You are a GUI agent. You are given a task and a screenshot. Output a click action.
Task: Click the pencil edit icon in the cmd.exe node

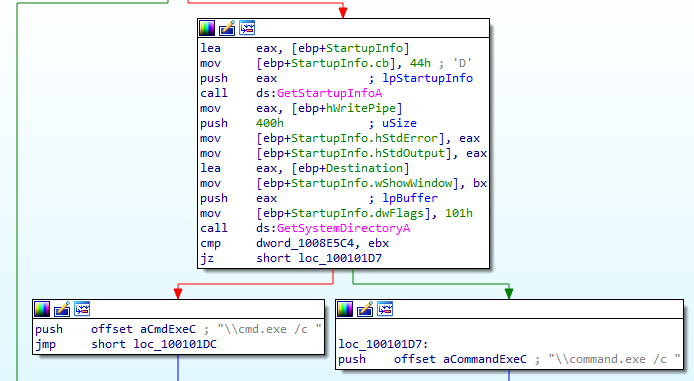click(x=62, y=309)
